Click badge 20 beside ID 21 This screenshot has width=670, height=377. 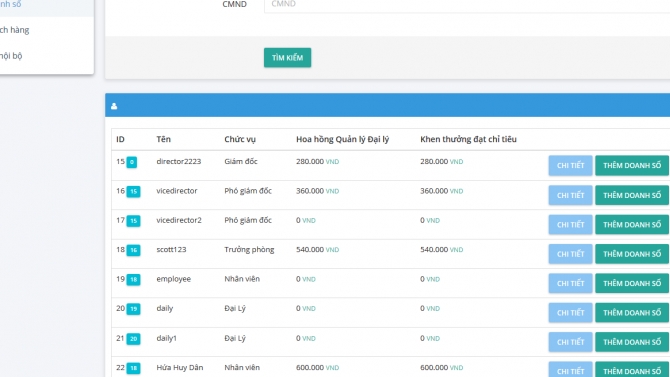133,339
